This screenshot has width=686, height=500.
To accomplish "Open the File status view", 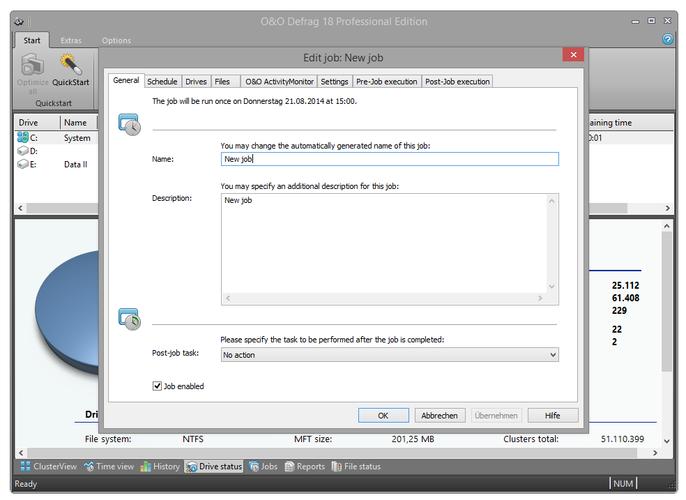I will pyautogui.click(x=356, y=466).
